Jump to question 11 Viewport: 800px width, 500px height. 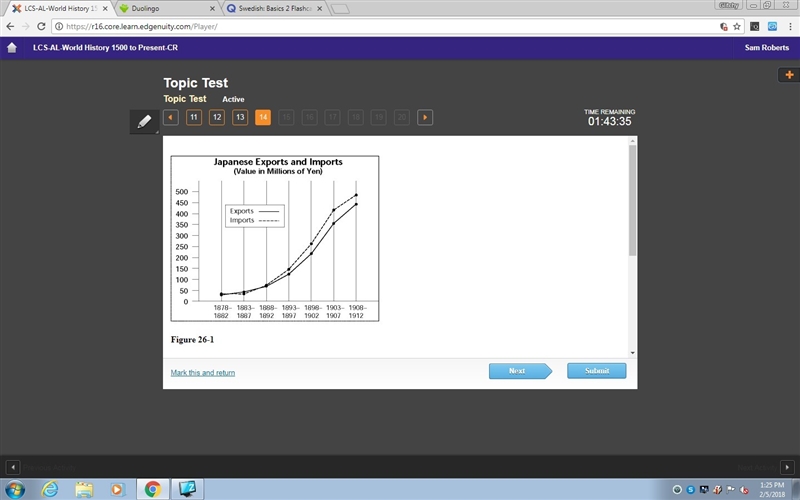194,117
